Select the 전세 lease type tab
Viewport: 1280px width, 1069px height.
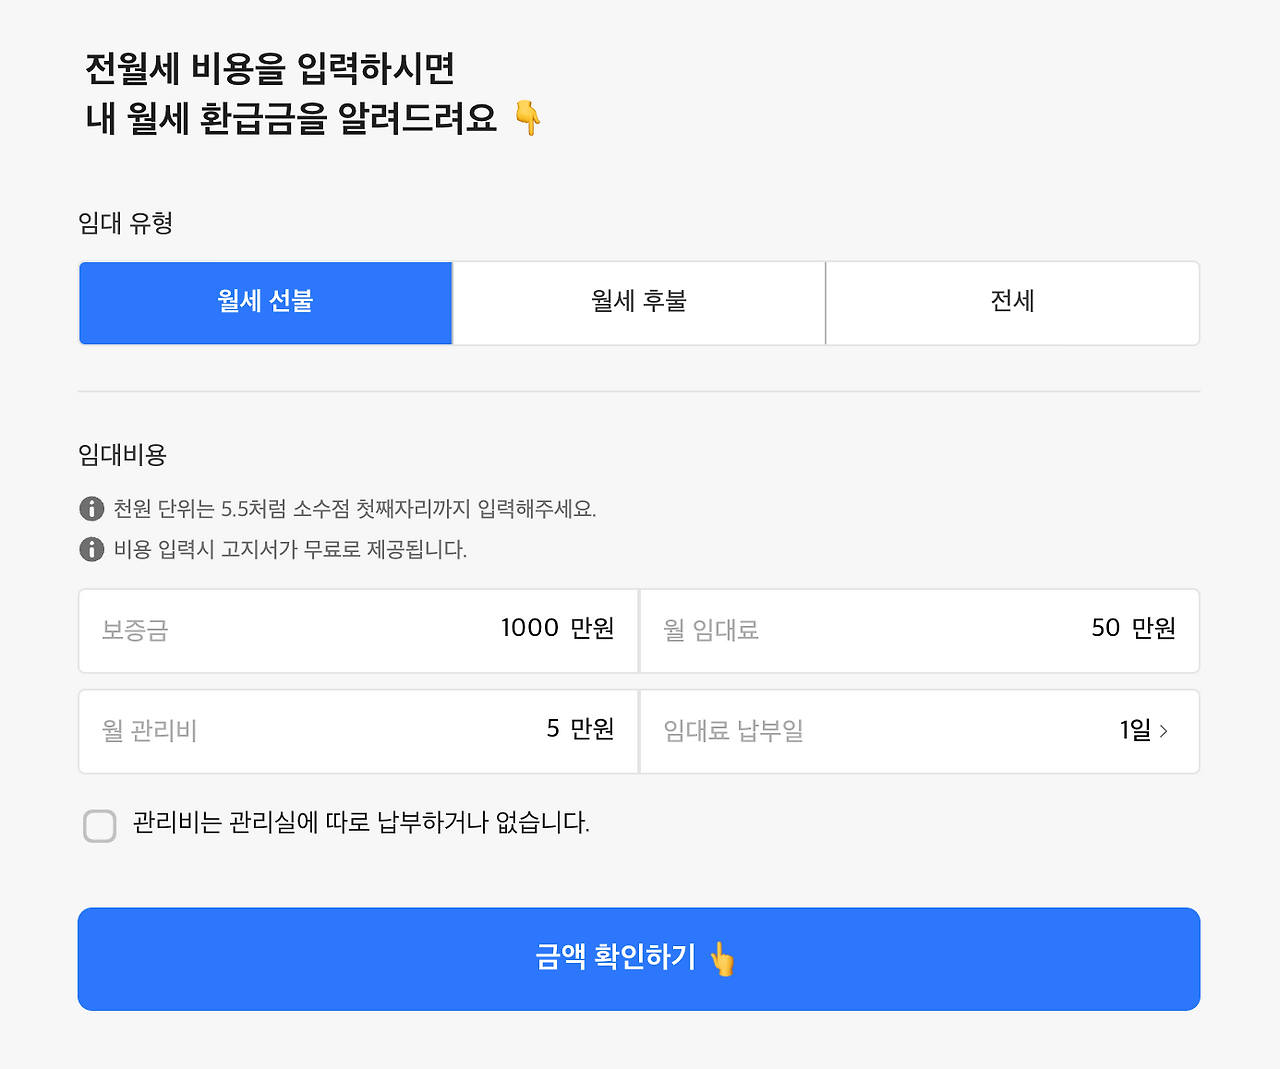click(x=1012, y=303)
